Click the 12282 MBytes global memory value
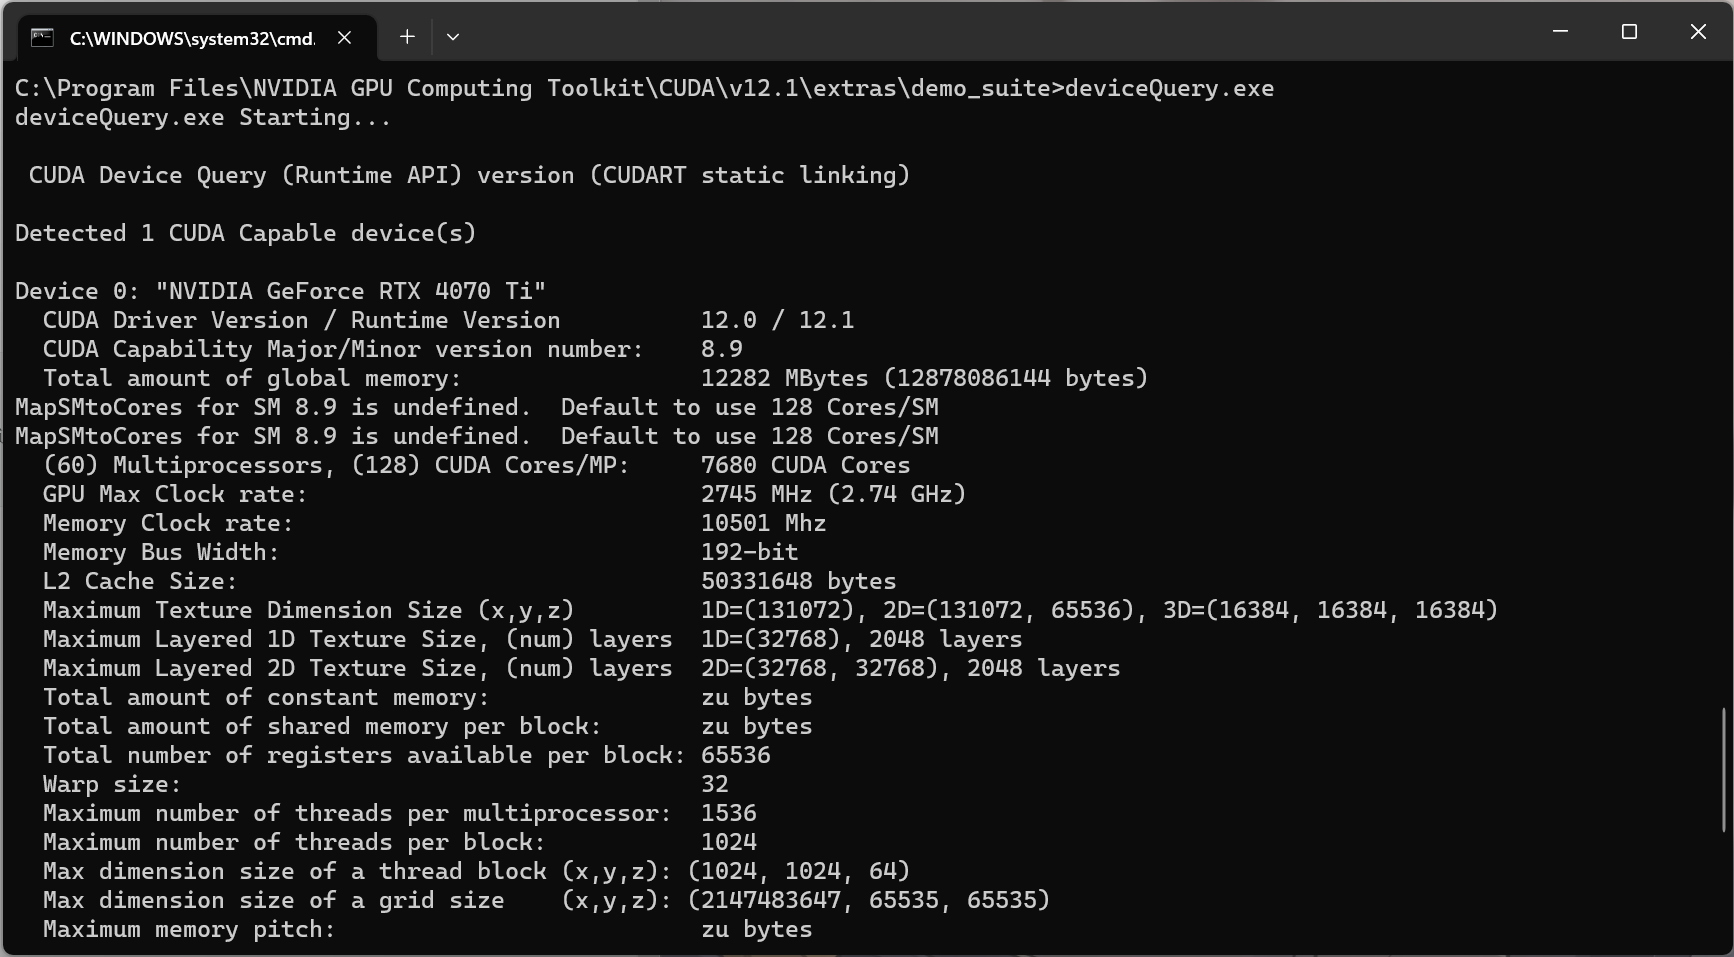 click(x=785, y=378)
